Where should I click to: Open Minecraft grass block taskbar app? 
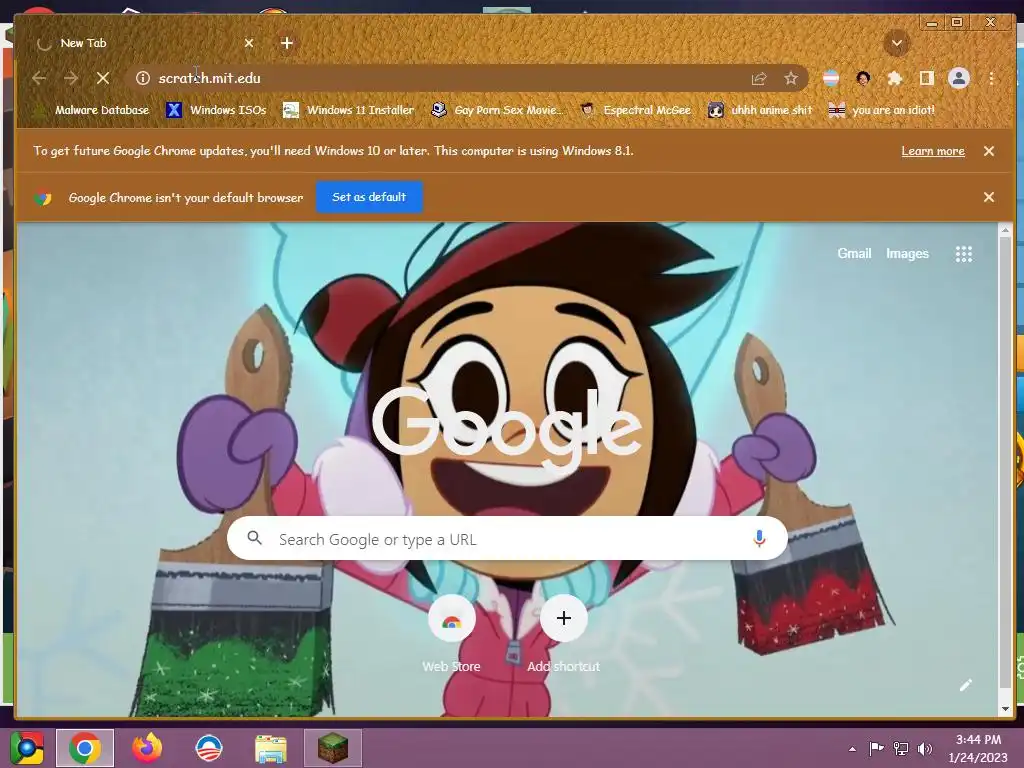click(x=333, y=748)
